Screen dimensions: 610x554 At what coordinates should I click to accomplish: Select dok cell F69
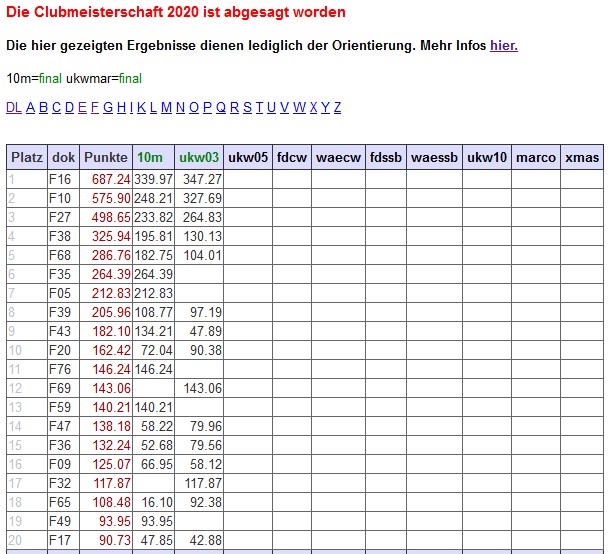click(63, 388)
